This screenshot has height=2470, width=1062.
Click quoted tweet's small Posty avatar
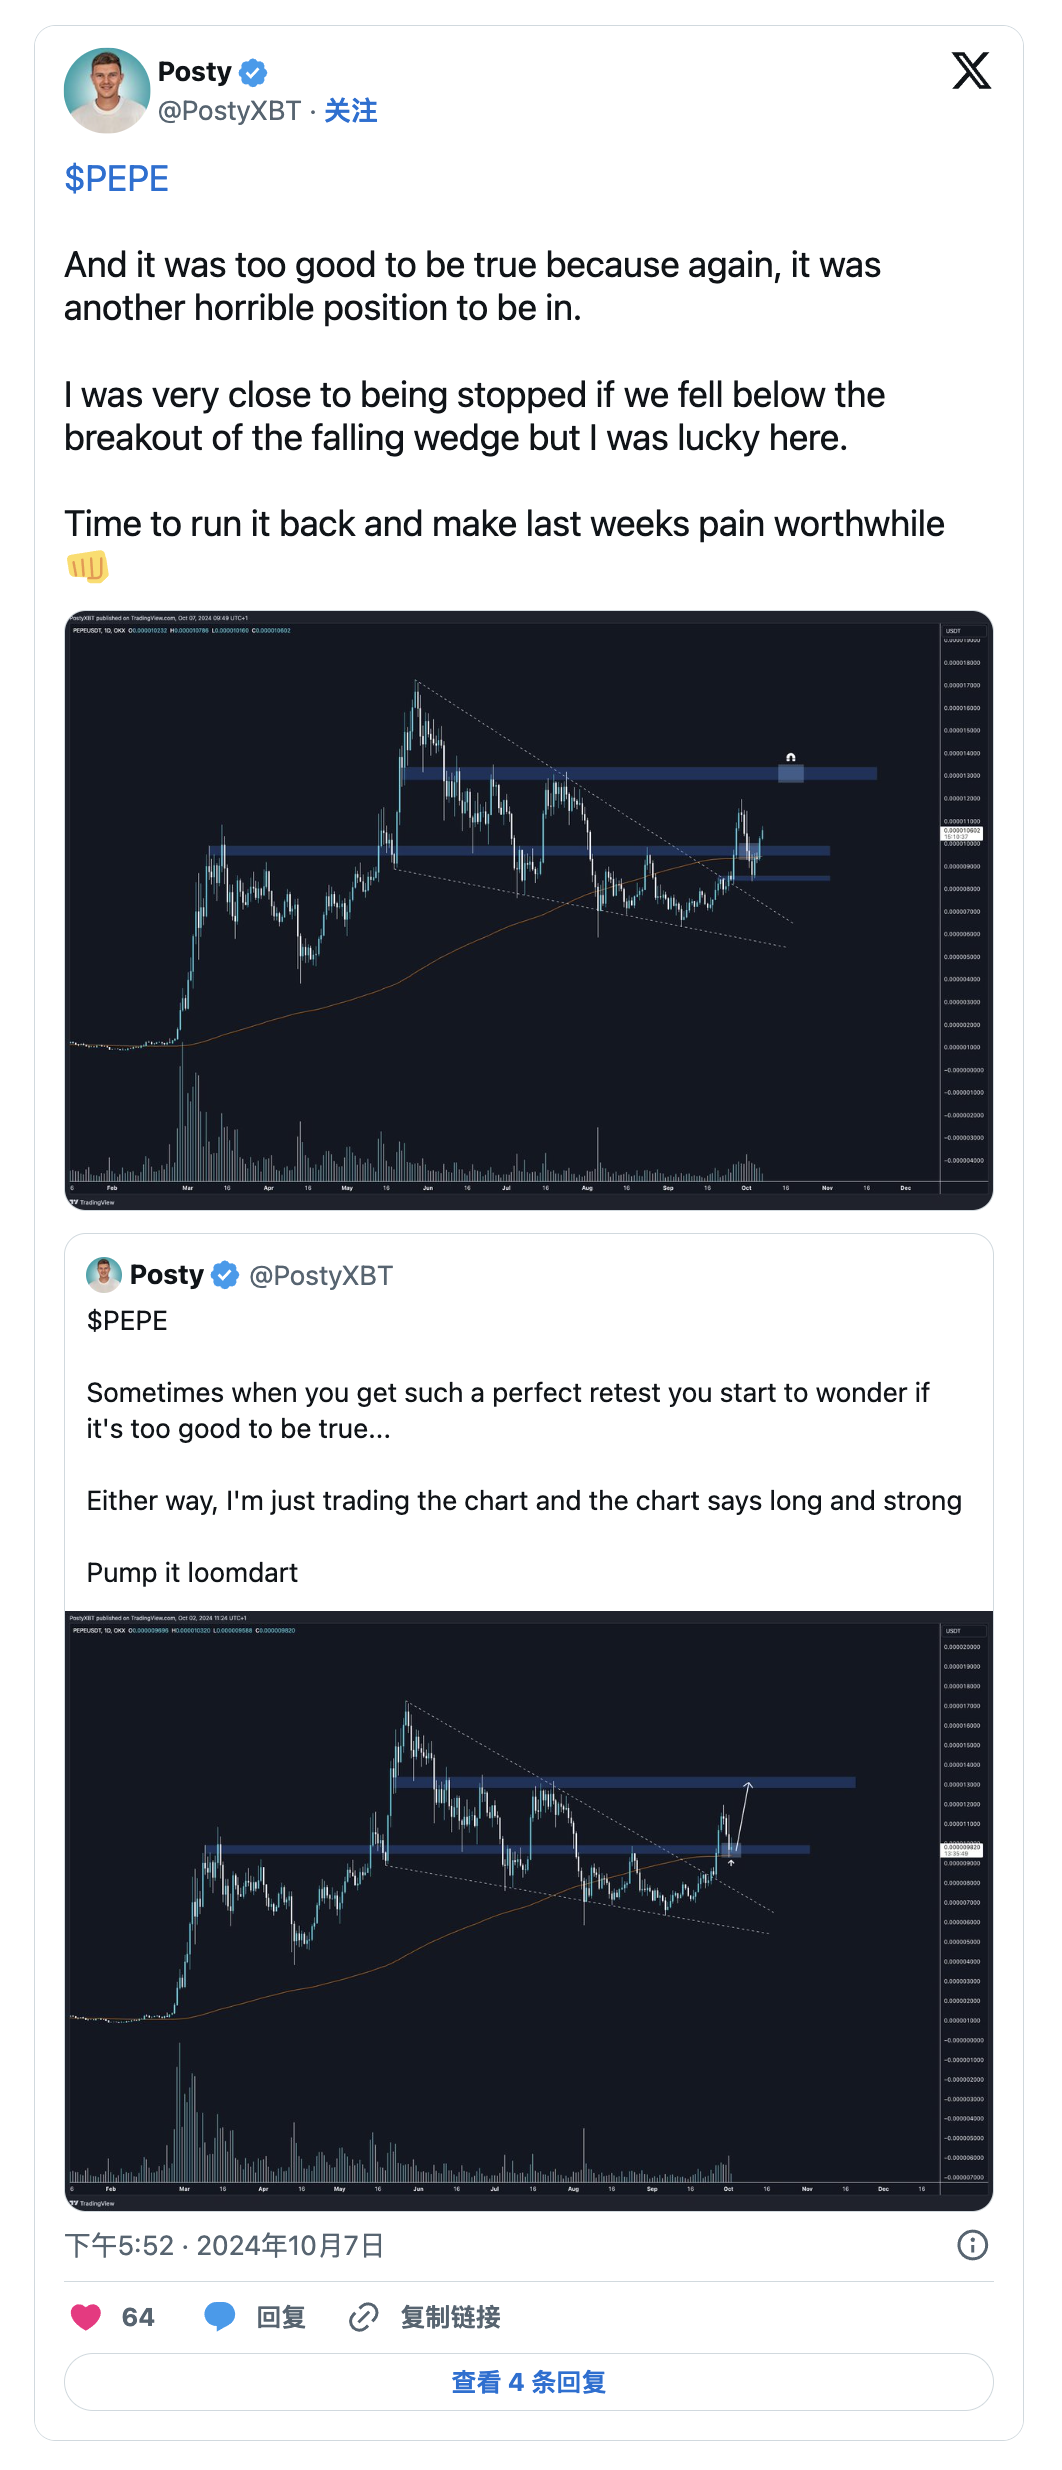tap(103, 1275)
